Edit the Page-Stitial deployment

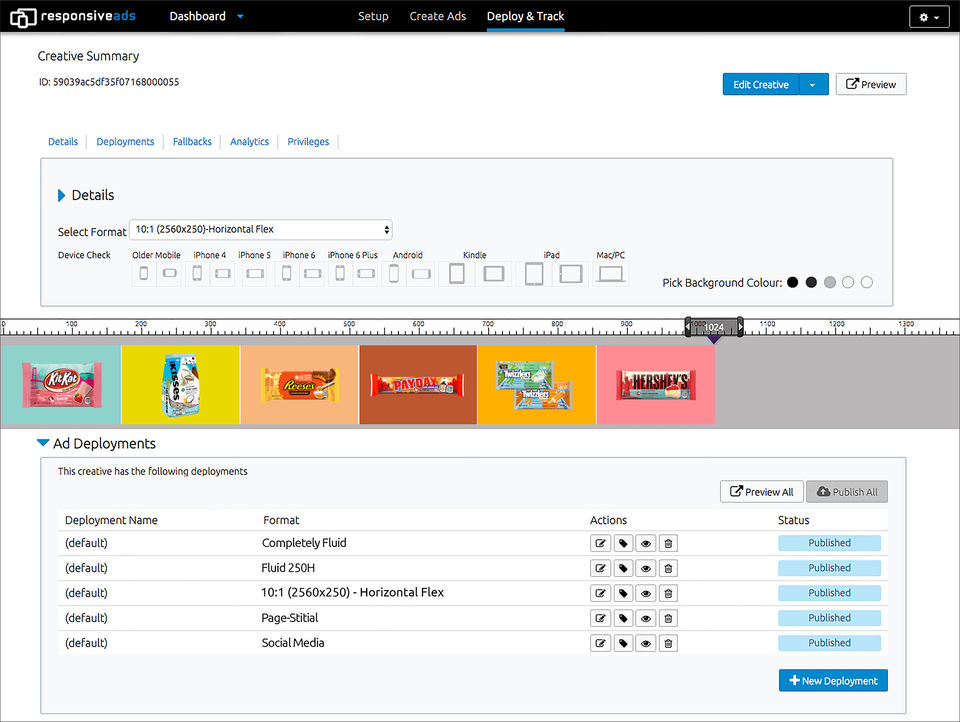[x=601, y=619]
